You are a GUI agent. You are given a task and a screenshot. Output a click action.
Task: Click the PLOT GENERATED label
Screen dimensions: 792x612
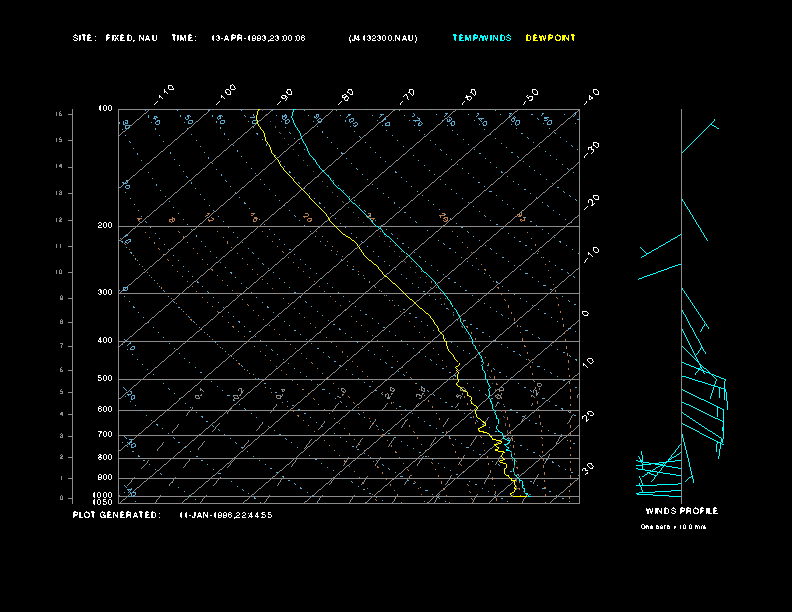(115, 515)
